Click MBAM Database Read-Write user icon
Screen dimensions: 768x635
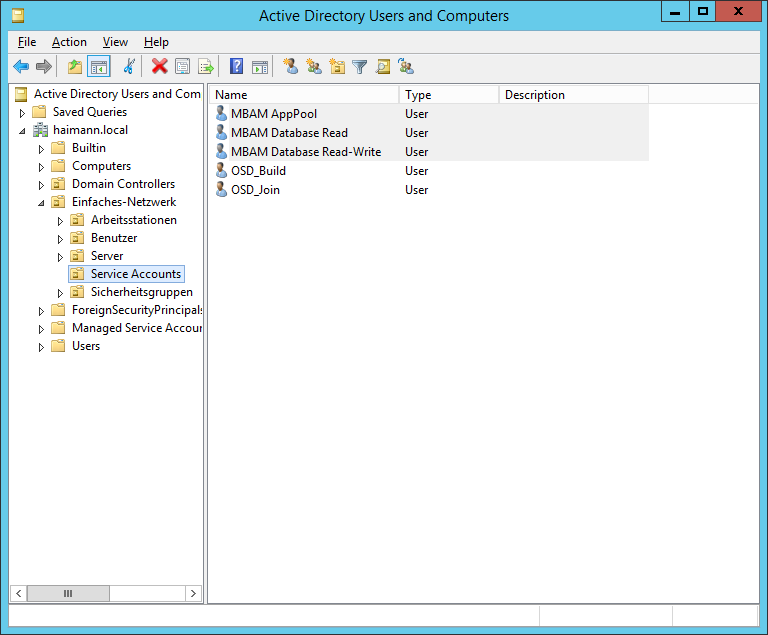[221, 151]
